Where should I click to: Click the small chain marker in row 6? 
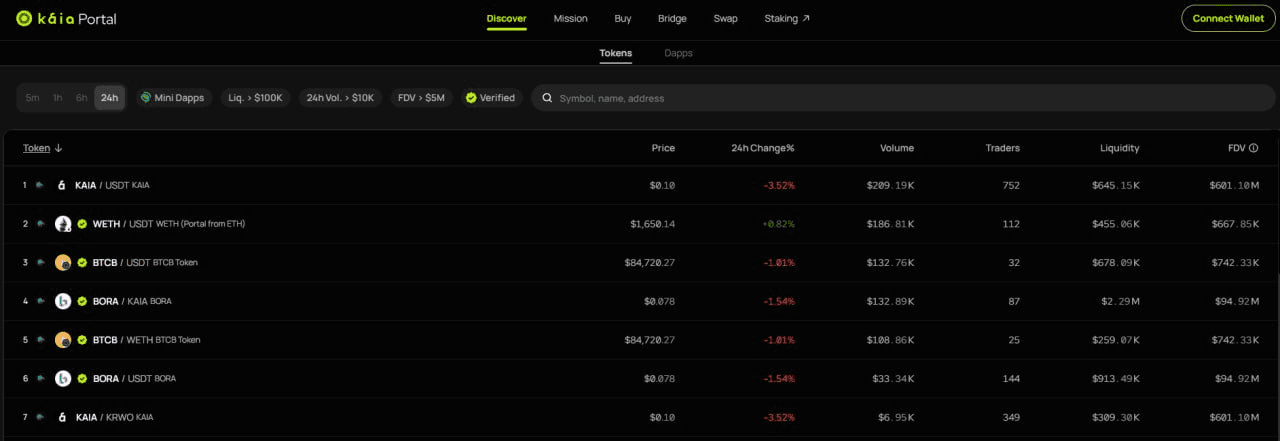point(40,379)
